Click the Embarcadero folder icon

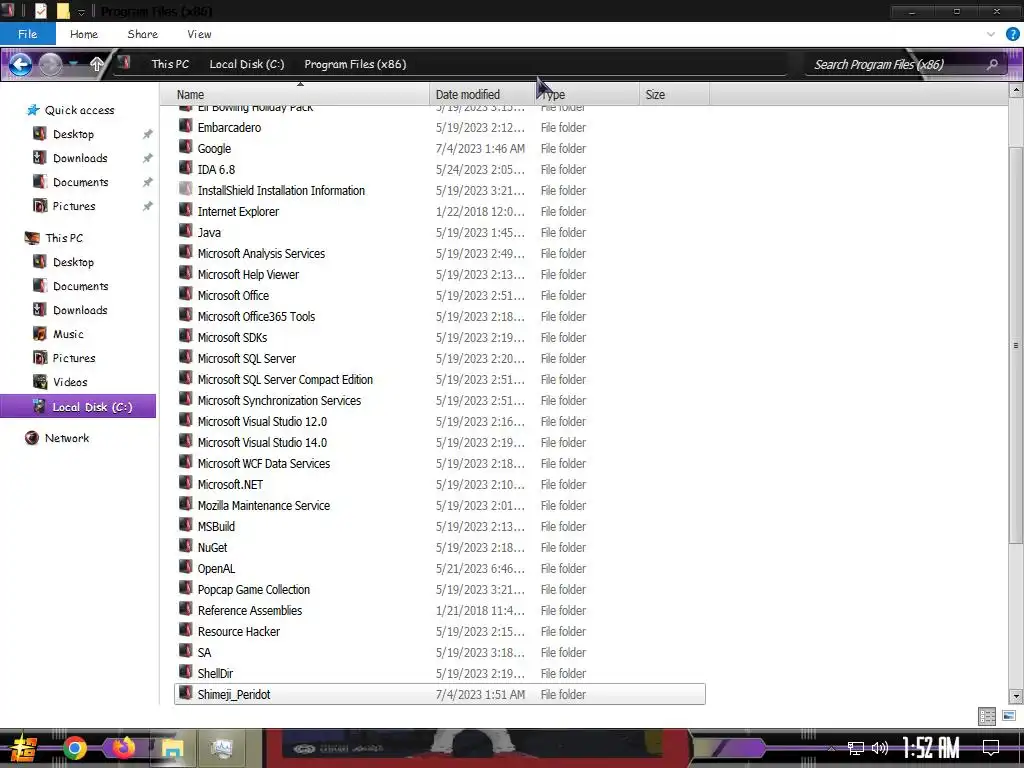coord(185,127)
